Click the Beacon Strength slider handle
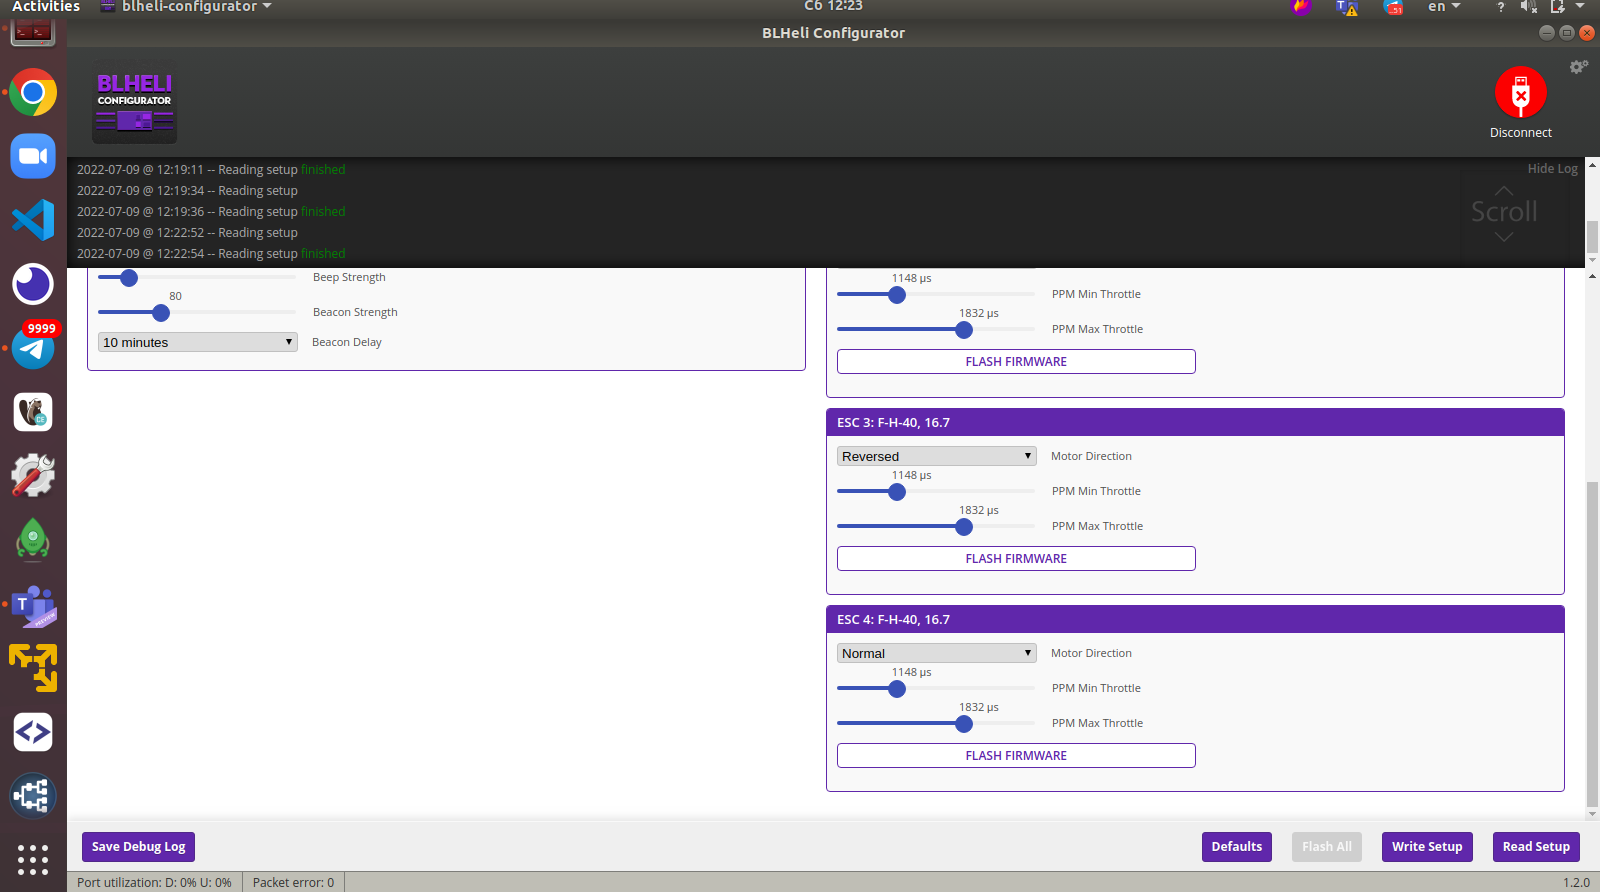The height and width of the screenshot is (892, 1600). (x=161, y=313)
